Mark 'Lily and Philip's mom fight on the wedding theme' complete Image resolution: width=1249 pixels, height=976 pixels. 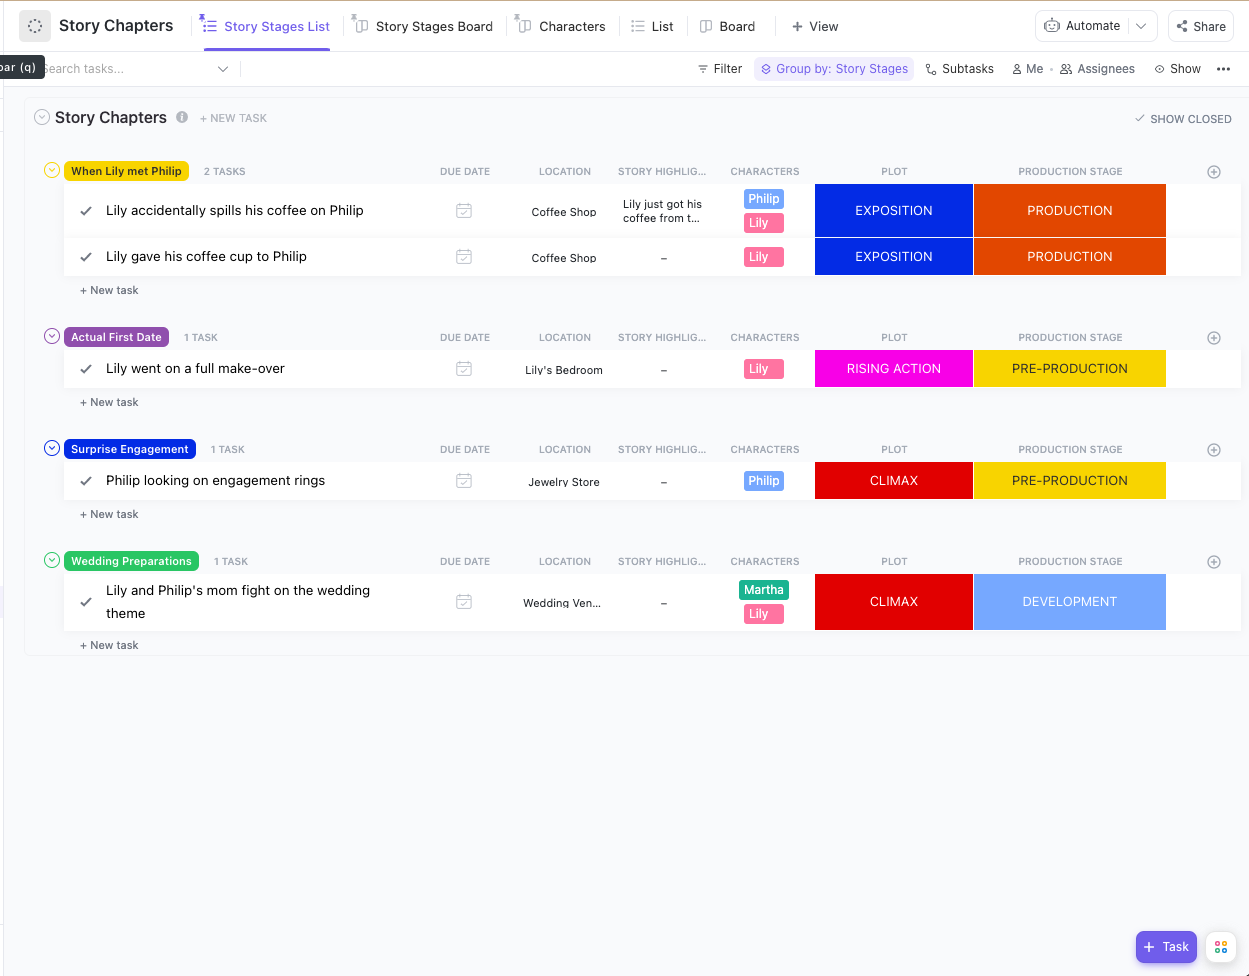pos(86,602)
